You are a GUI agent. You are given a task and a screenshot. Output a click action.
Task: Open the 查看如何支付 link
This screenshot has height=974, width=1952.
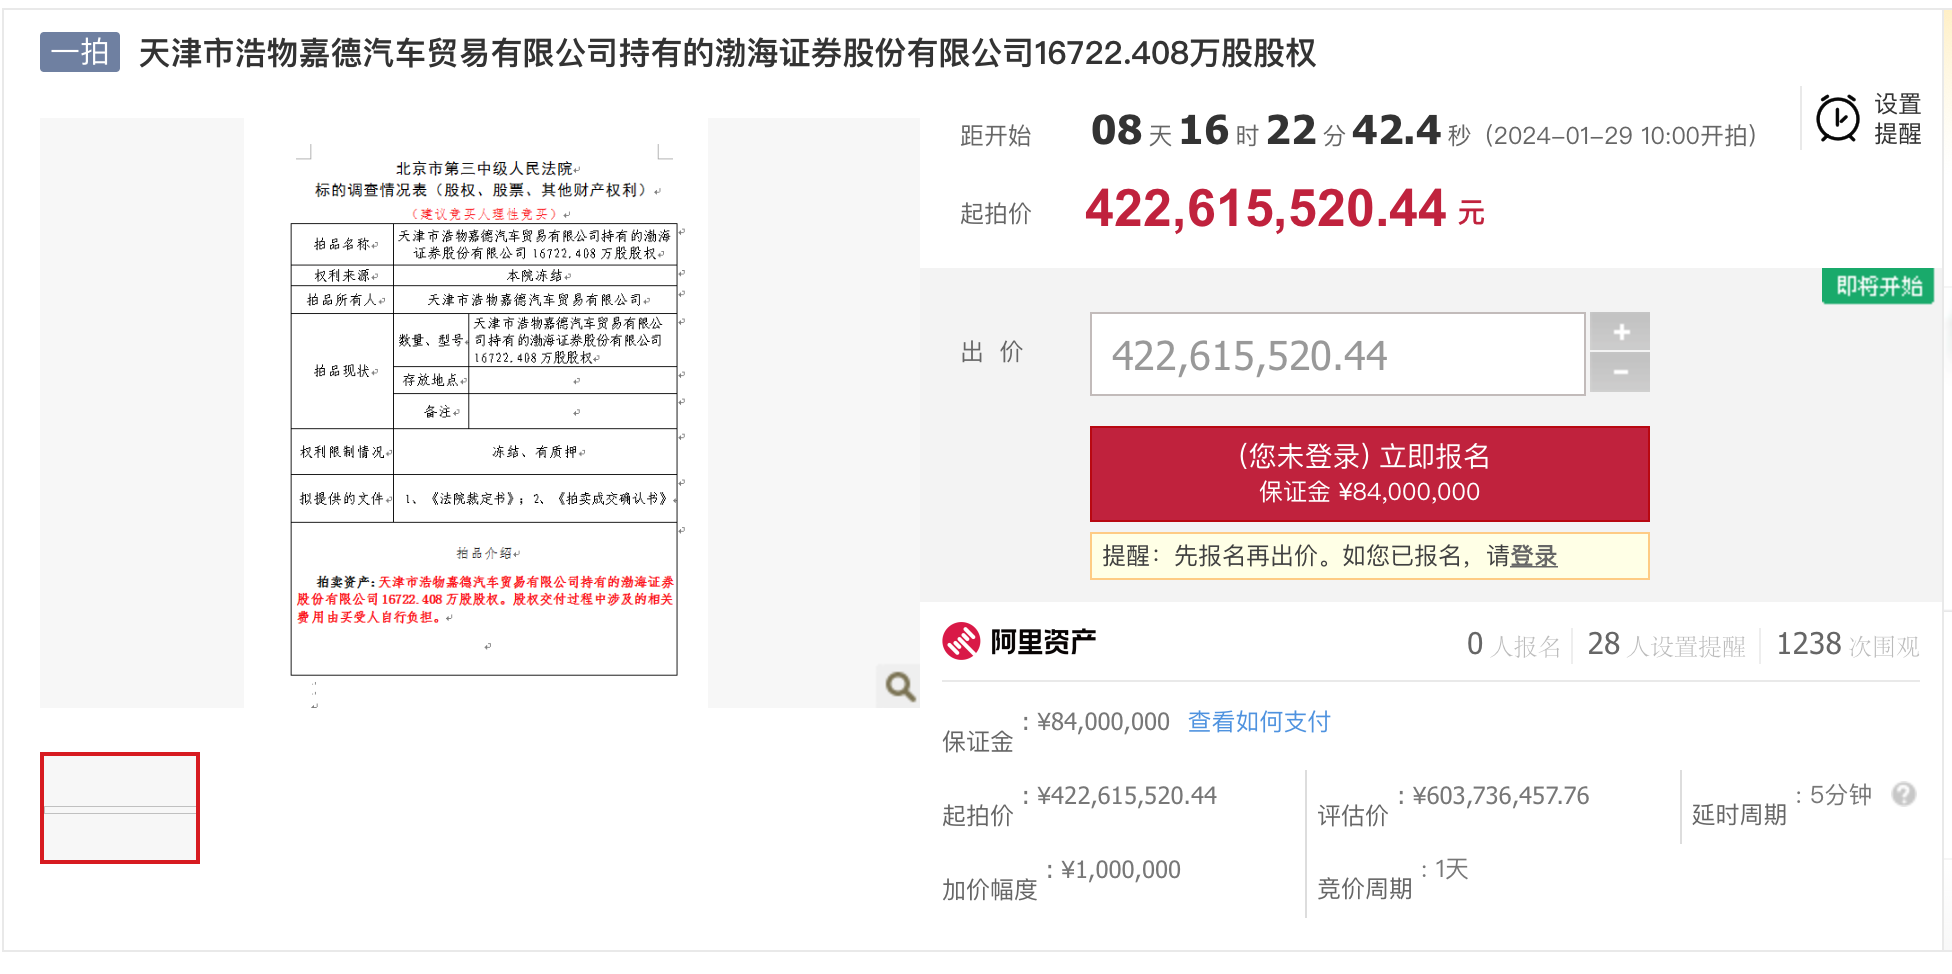tap(1259, 722)
